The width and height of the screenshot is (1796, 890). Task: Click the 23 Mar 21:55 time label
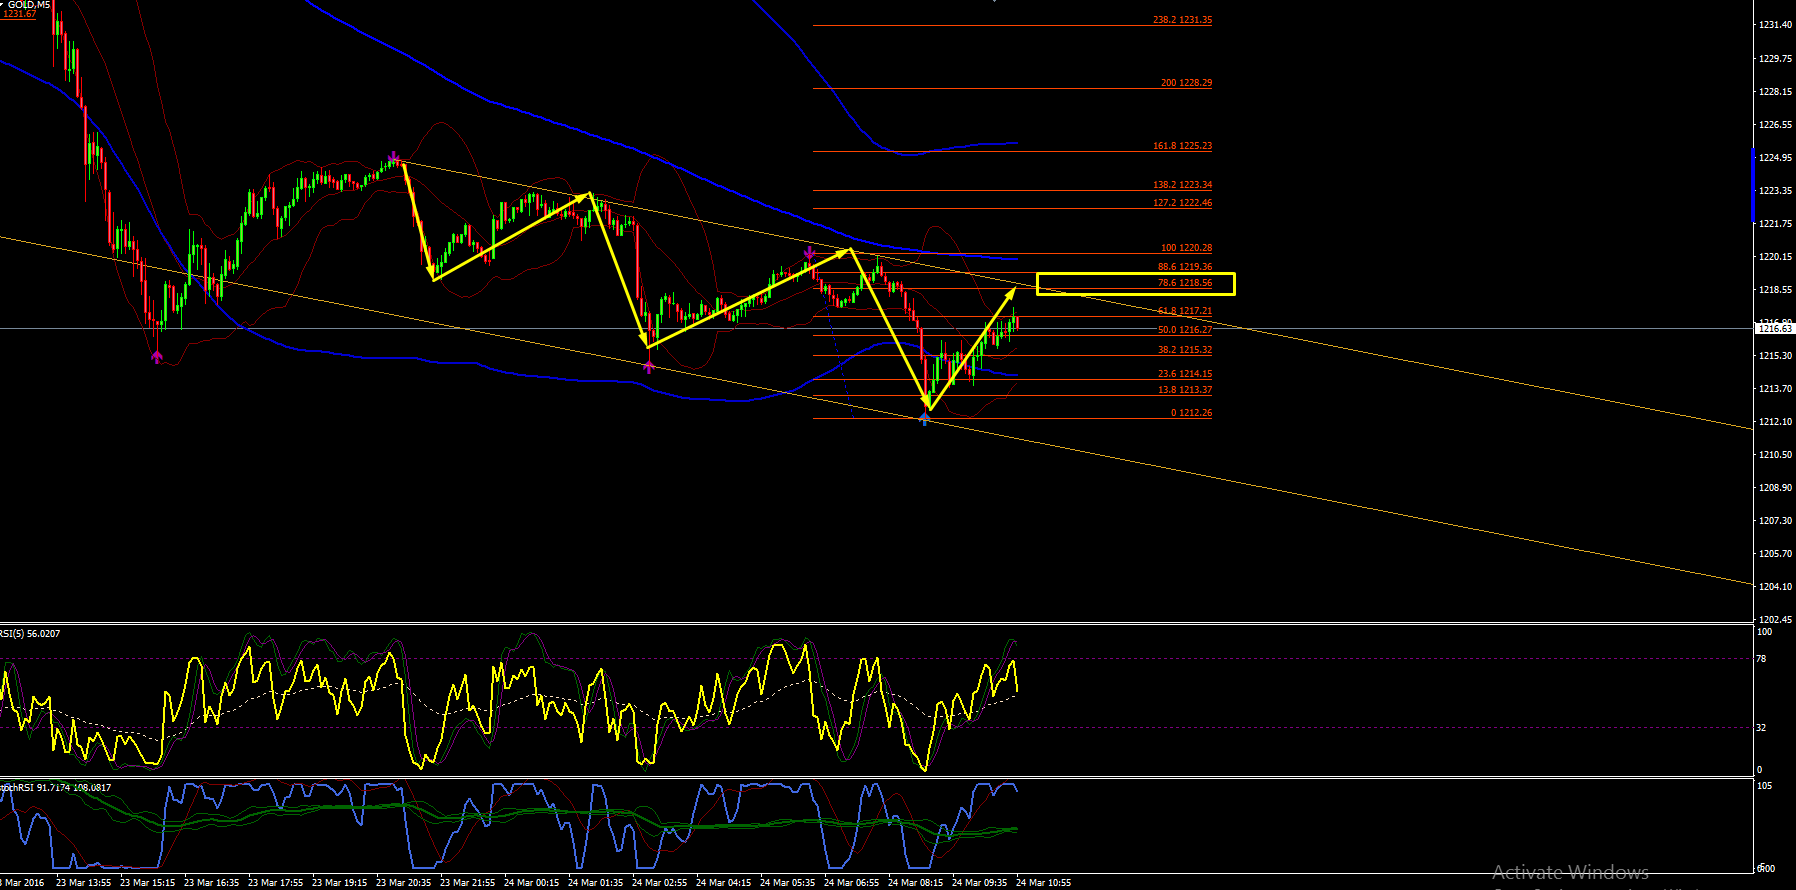pyautogui.click(x=468, y=883)
